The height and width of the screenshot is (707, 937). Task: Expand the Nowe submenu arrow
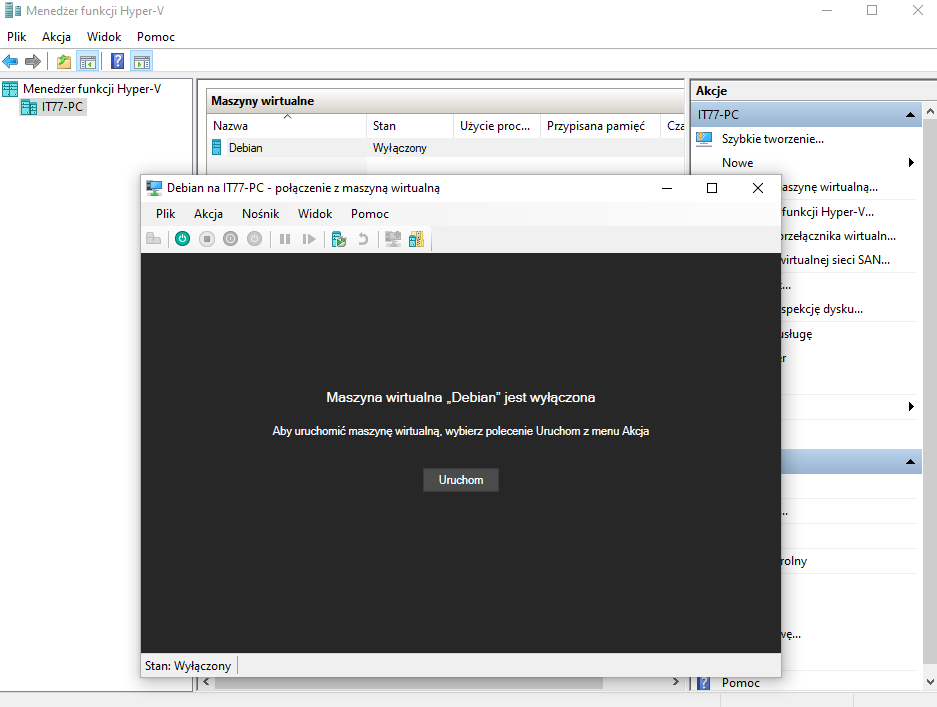pos(911,163)
